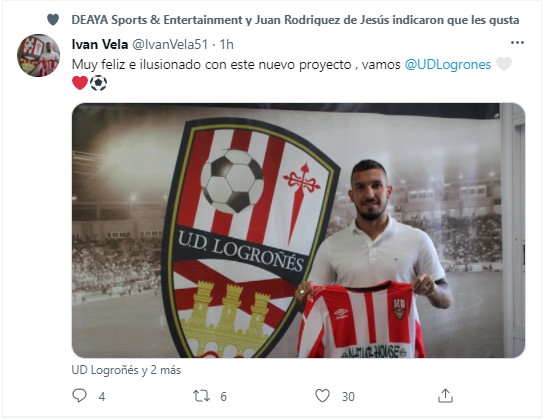Click 'DEAYA Sports & Entertainment' in liked-by line

[157, 20]
